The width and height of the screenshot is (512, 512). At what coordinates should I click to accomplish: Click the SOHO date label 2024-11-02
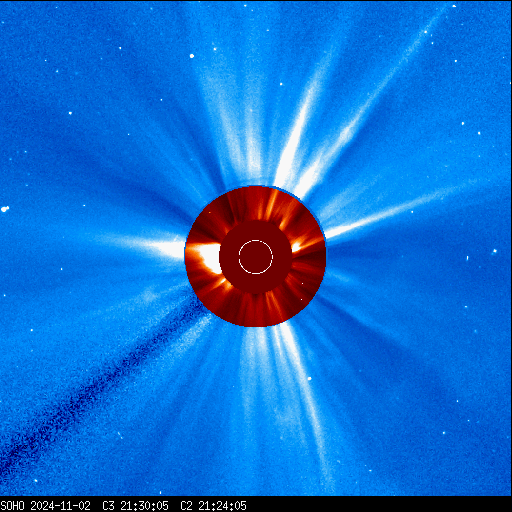click(x=60, y=506)
